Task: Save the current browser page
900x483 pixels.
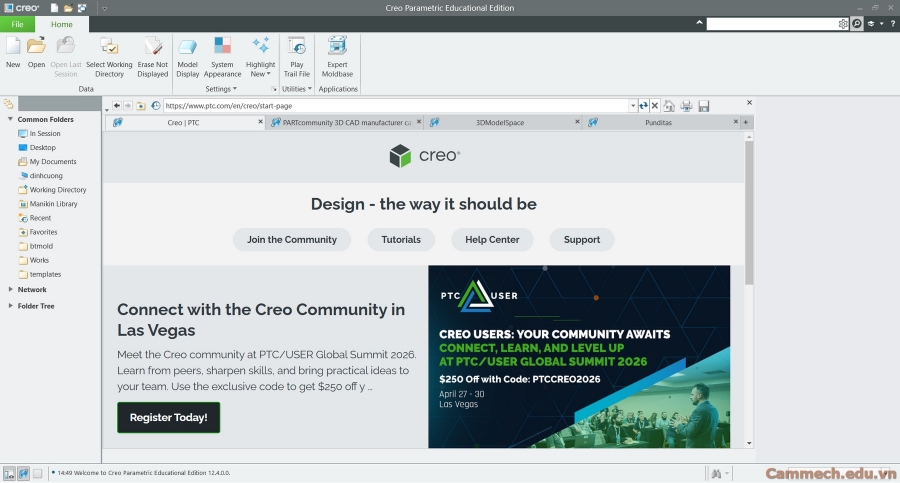Action: pos(704,106)
